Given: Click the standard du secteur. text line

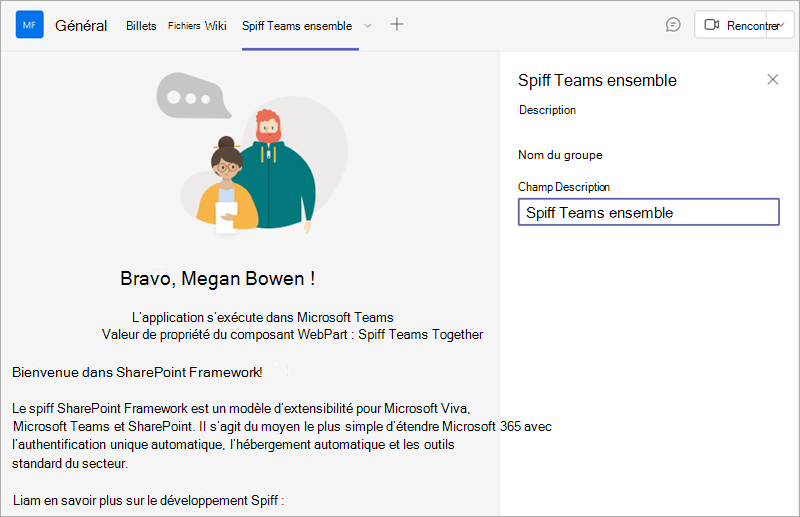Looking at the screenshot, I should (70, 463).
